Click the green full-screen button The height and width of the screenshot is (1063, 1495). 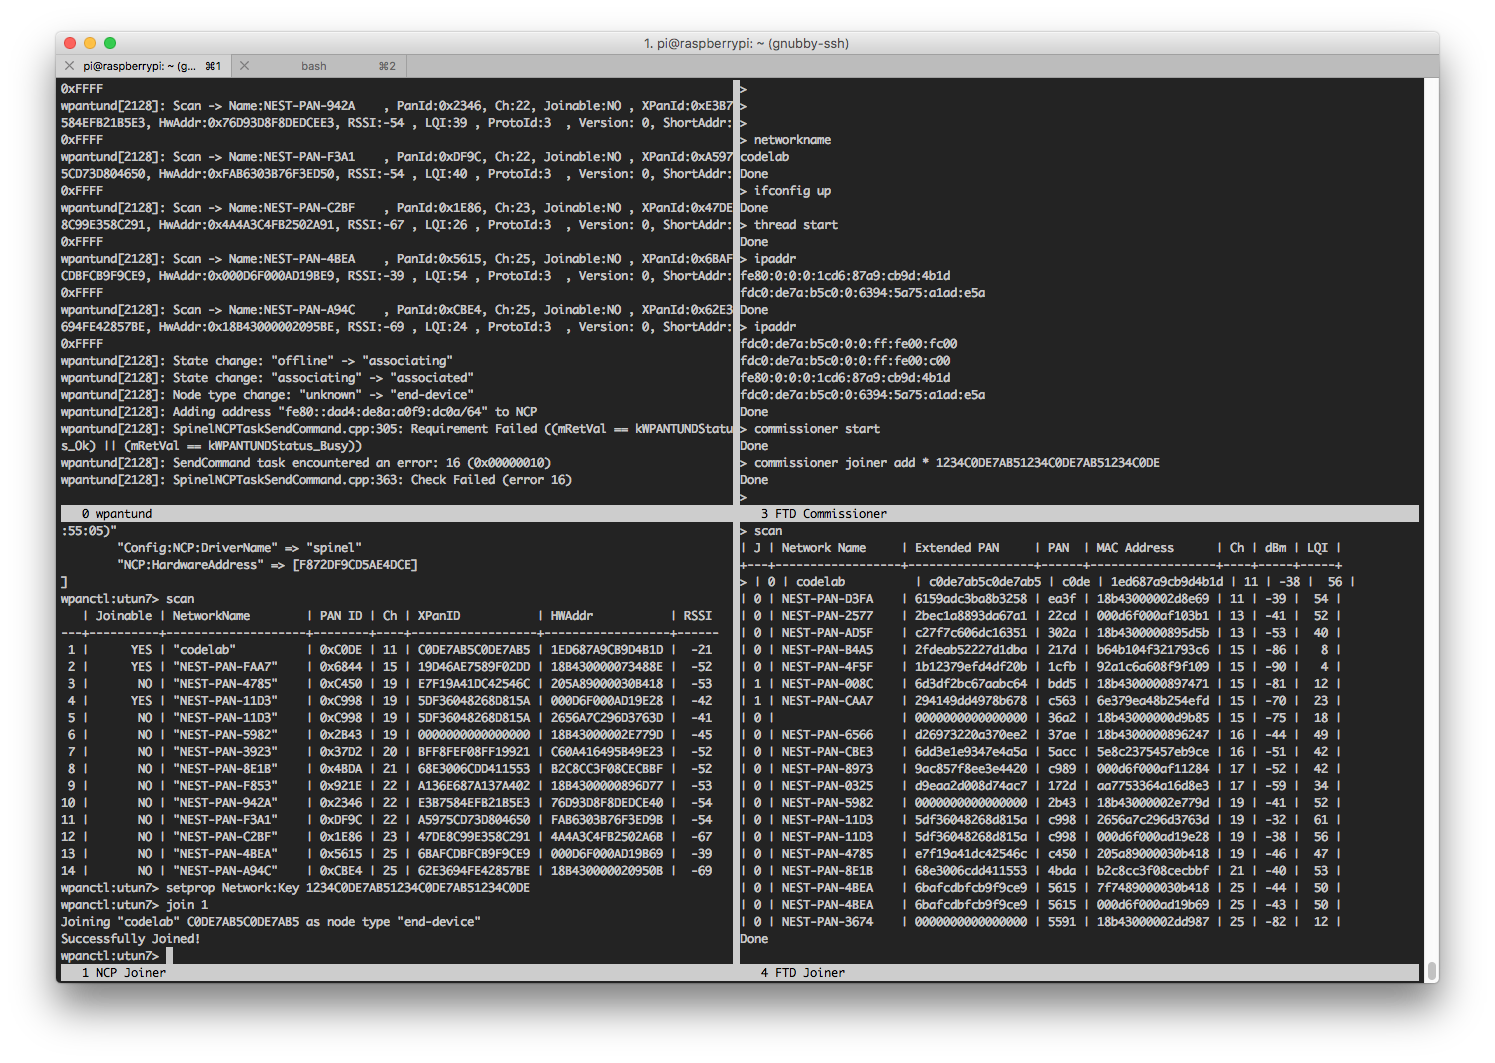click(110, 43)
